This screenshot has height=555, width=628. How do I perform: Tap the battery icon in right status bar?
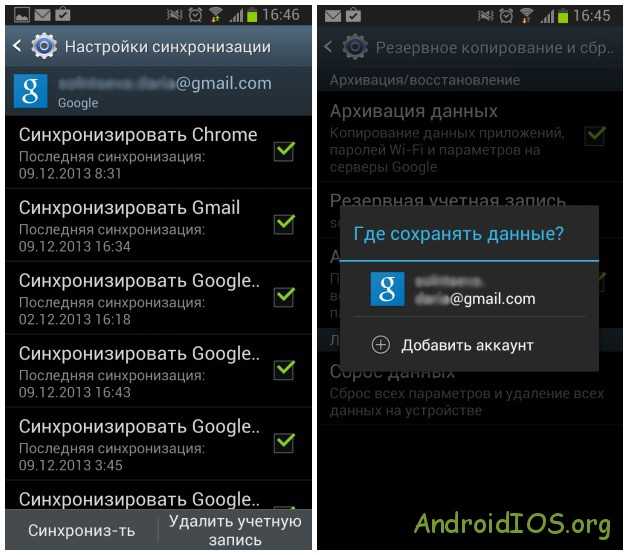tap(563, 16)
